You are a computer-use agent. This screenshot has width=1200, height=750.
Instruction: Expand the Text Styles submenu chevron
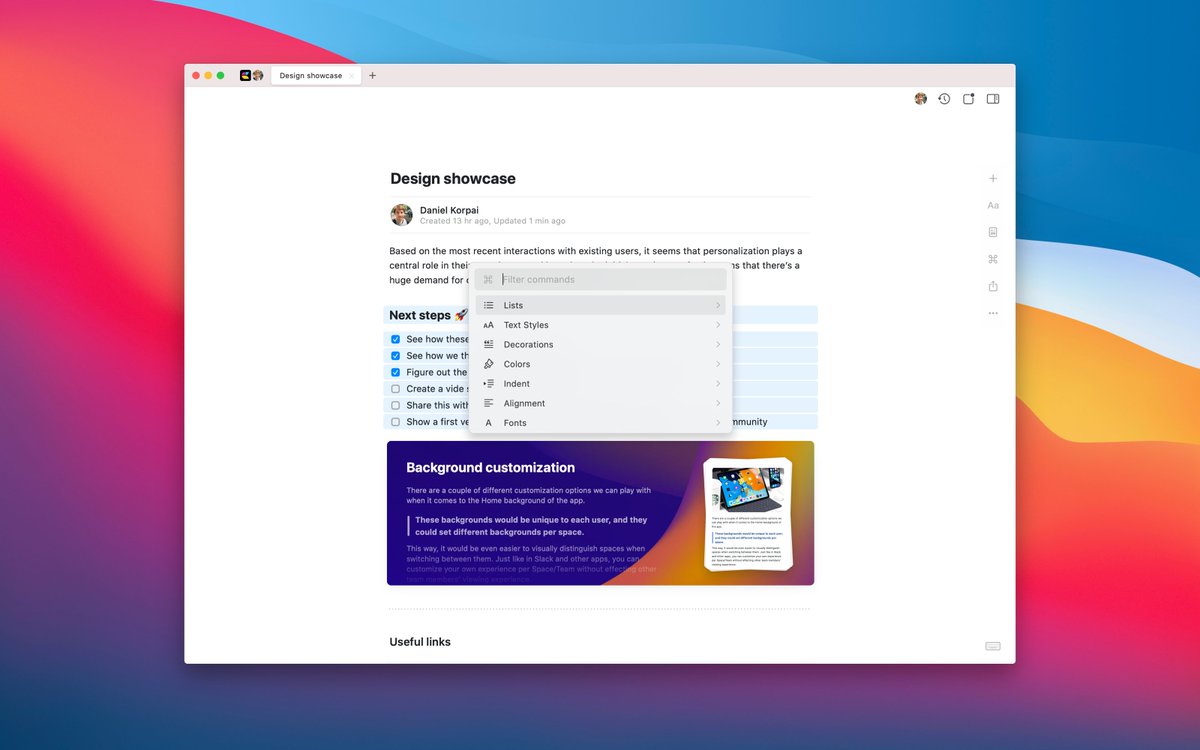[x=718, y=325]
